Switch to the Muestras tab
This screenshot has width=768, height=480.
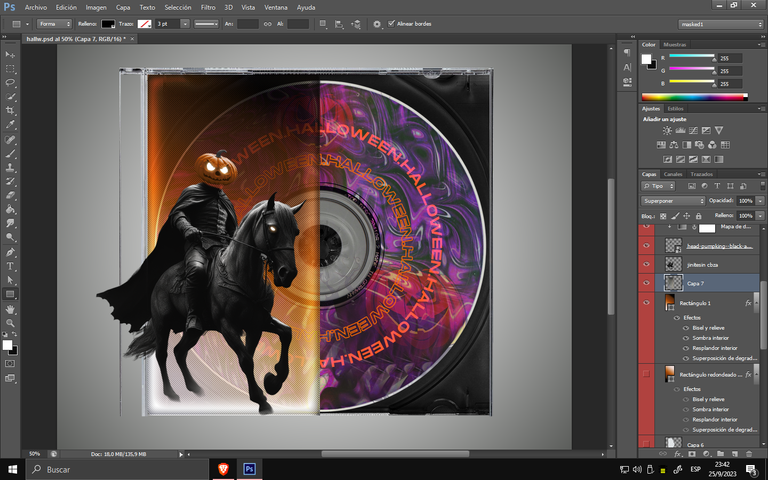click(674, 45)
